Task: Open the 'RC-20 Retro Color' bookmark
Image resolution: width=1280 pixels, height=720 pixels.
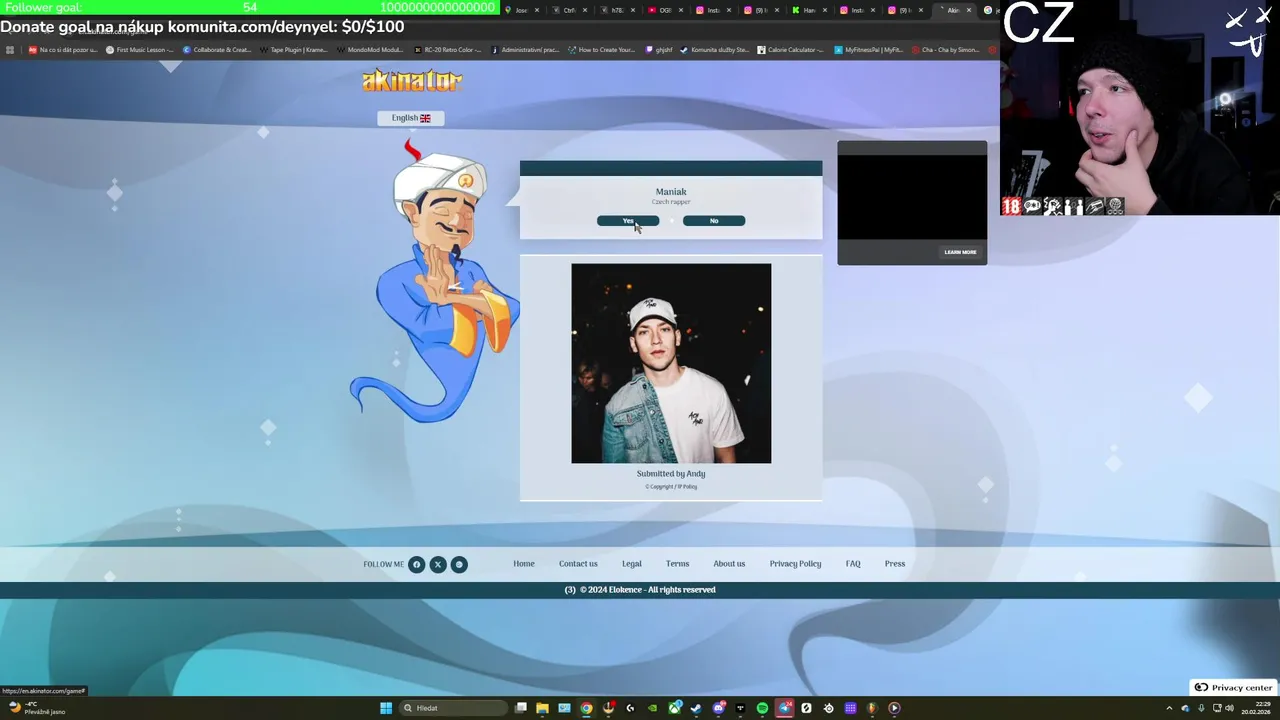Action: pos(447,50)
